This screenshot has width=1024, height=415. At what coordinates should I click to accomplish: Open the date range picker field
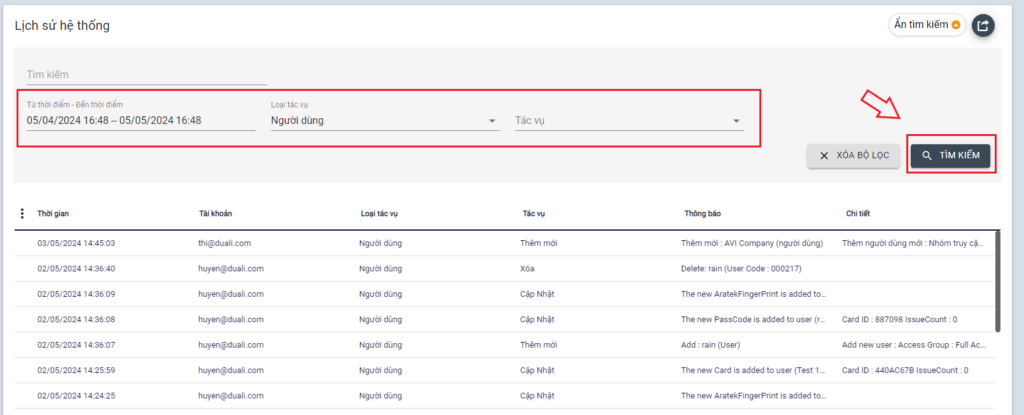tap(140, 121)
